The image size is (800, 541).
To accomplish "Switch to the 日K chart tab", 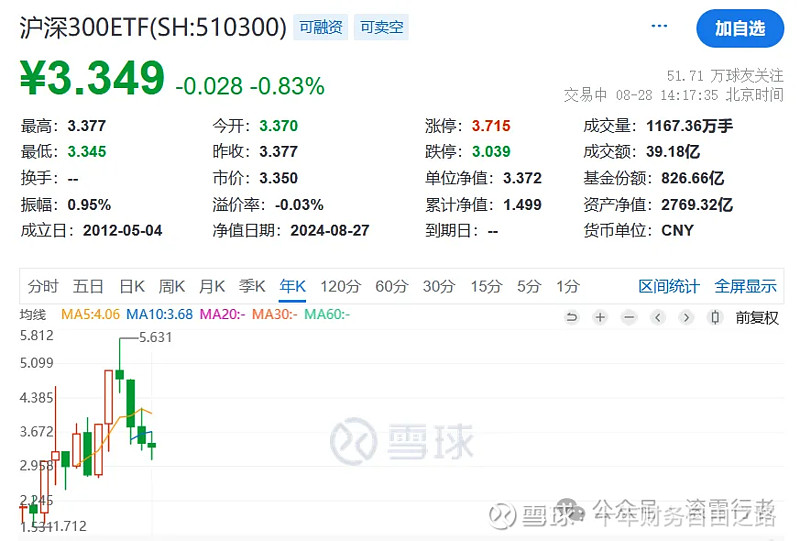I will [x=132, y=286].
